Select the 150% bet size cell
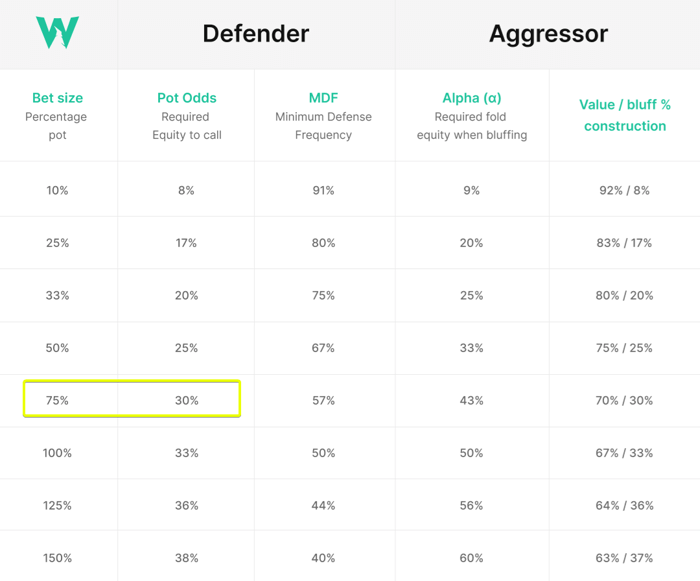Viewport: 700px width, 581px height. [58, 558]
